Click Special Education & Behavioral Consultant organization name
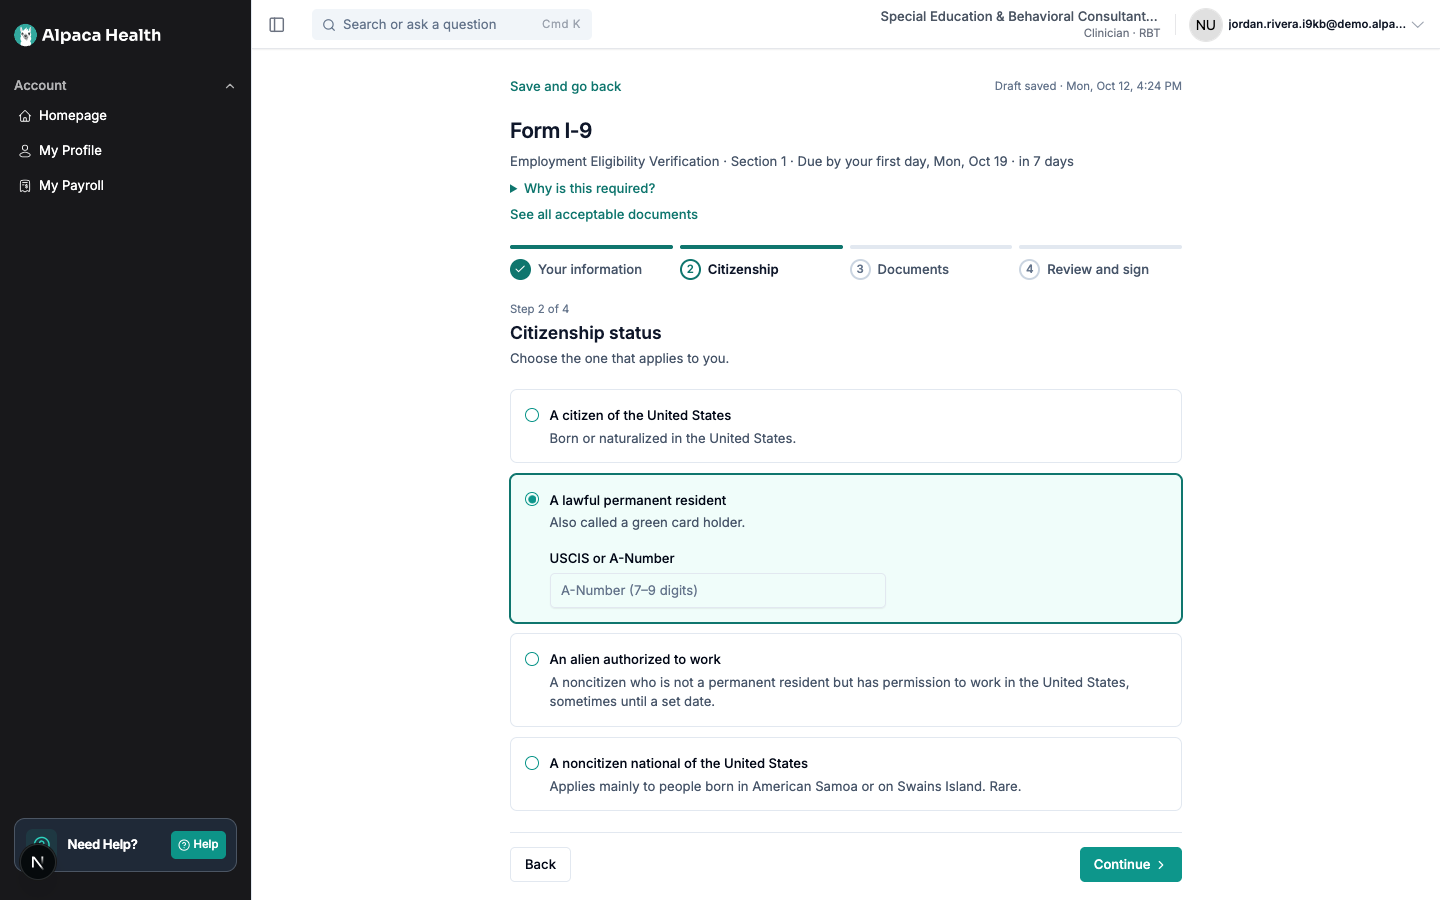Image resolution: width=1440 pixels, height=900 pixels. tap(1019, 16)
